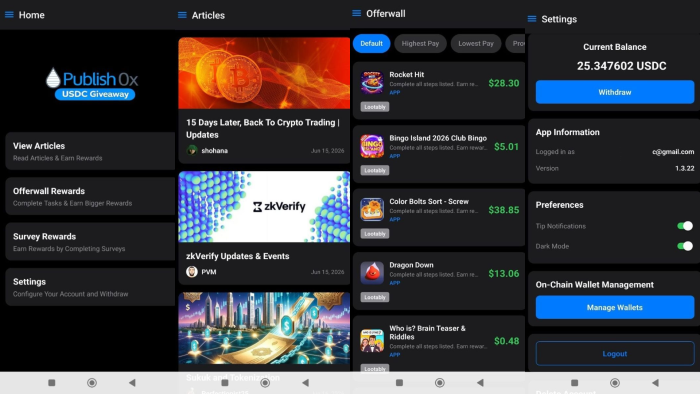Tap author name PVM
Viewport: 700px width, 394px height.
208,272
